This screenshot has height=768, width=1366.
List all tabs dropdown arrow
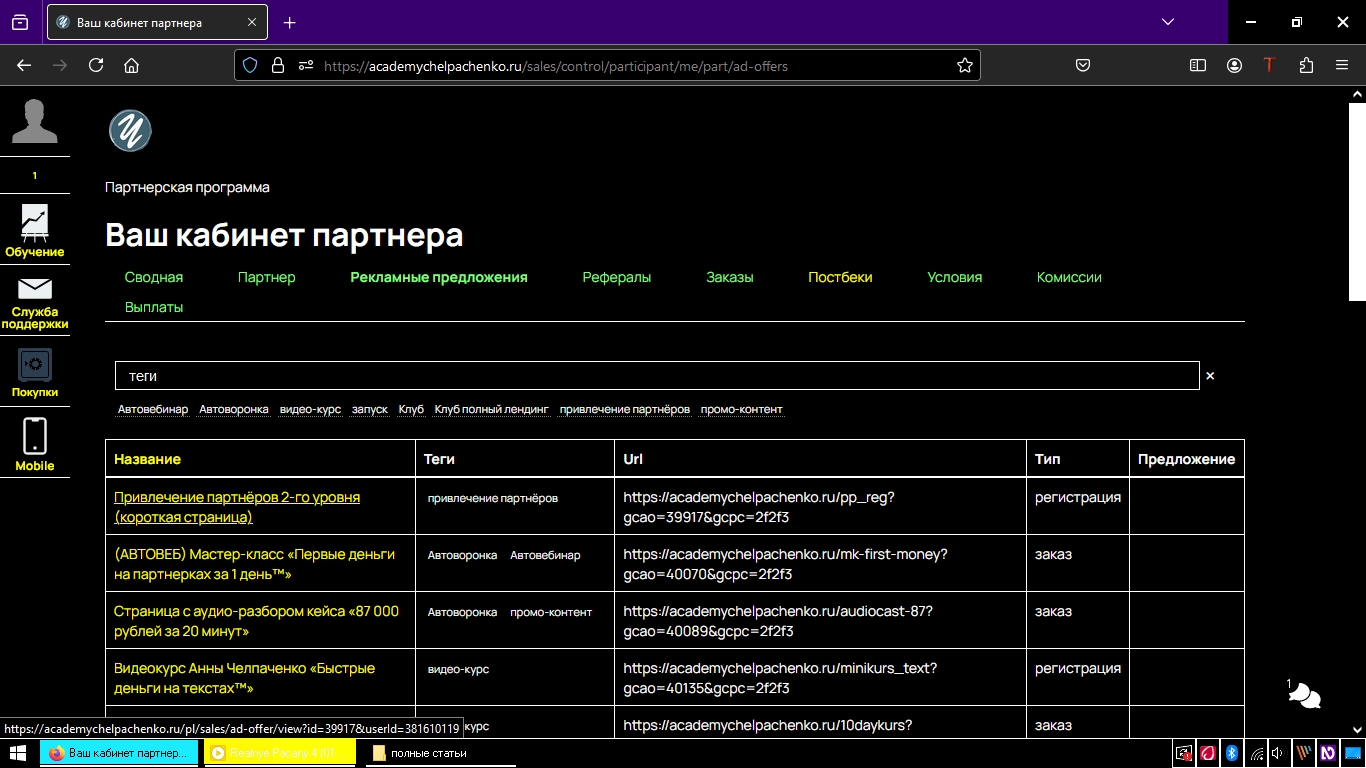(x=1167, y=22)
